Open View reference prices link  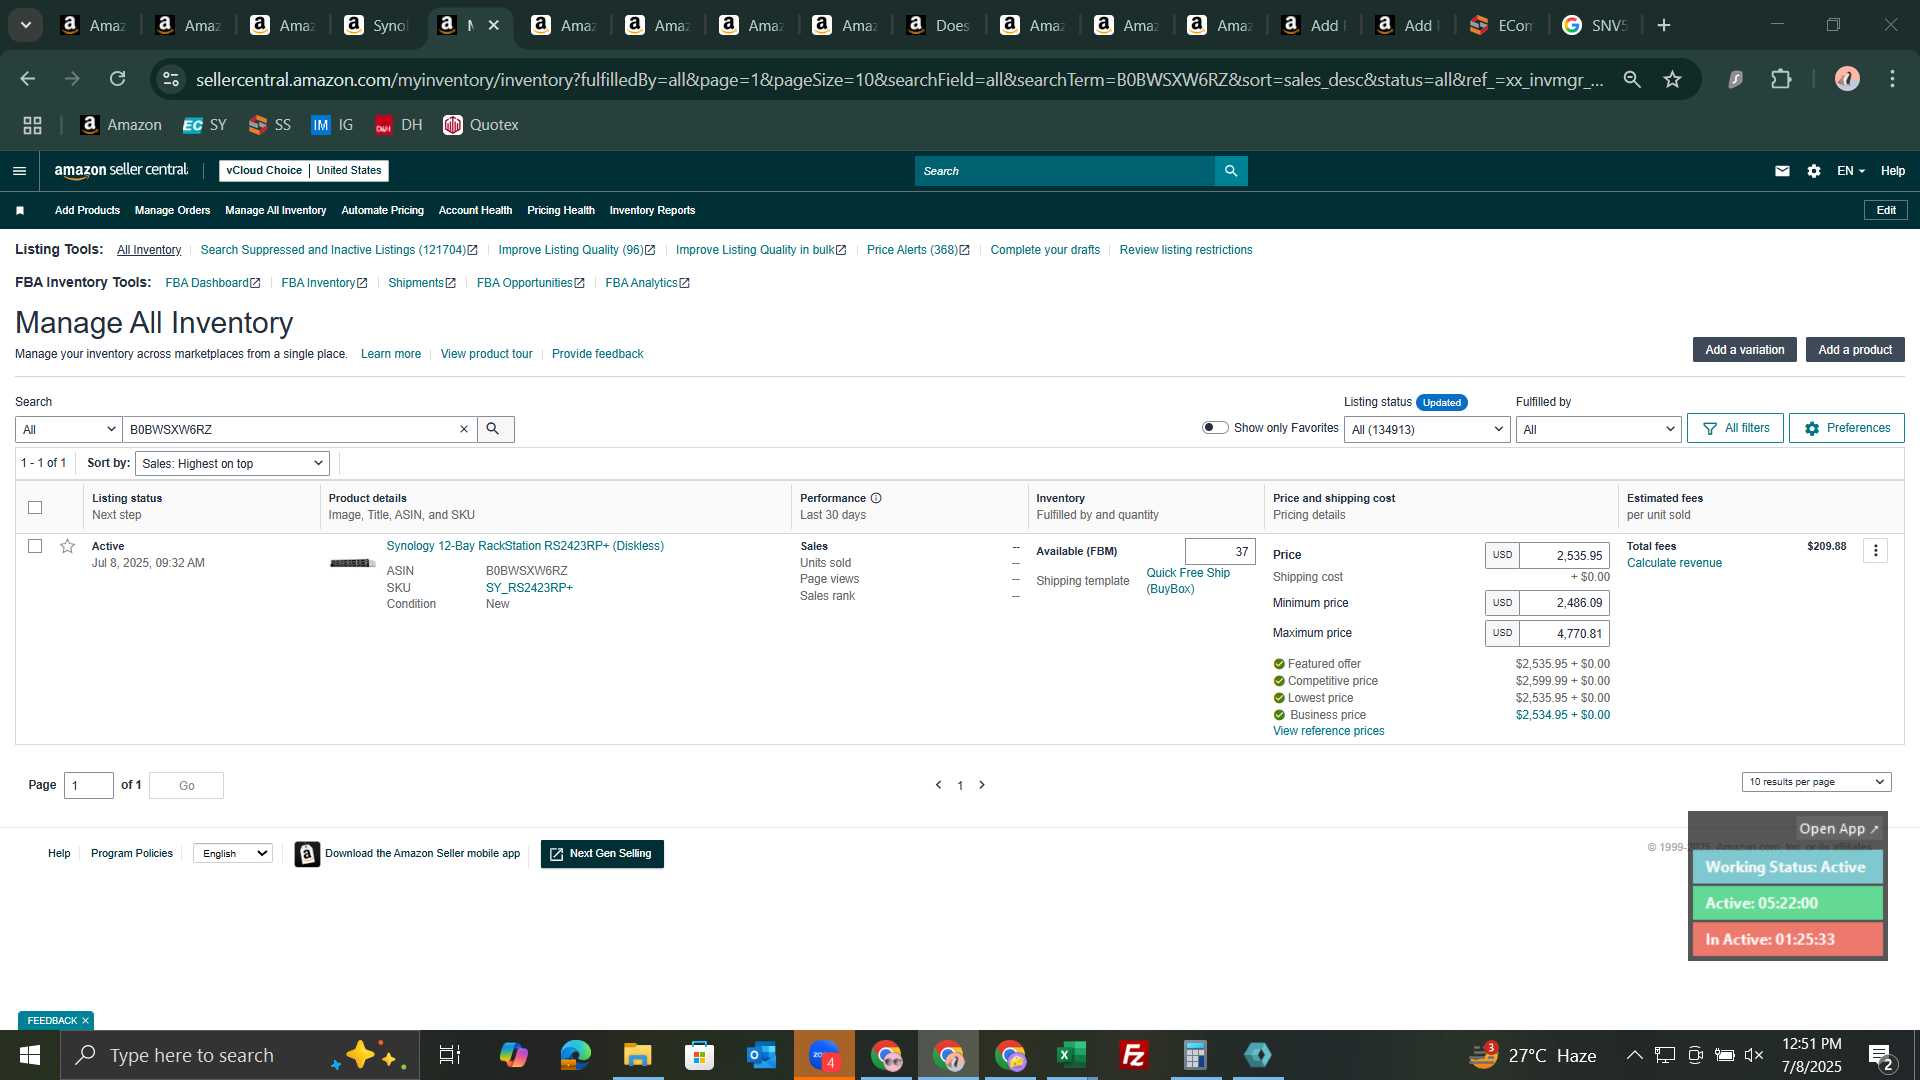[x=1328, y=732]
